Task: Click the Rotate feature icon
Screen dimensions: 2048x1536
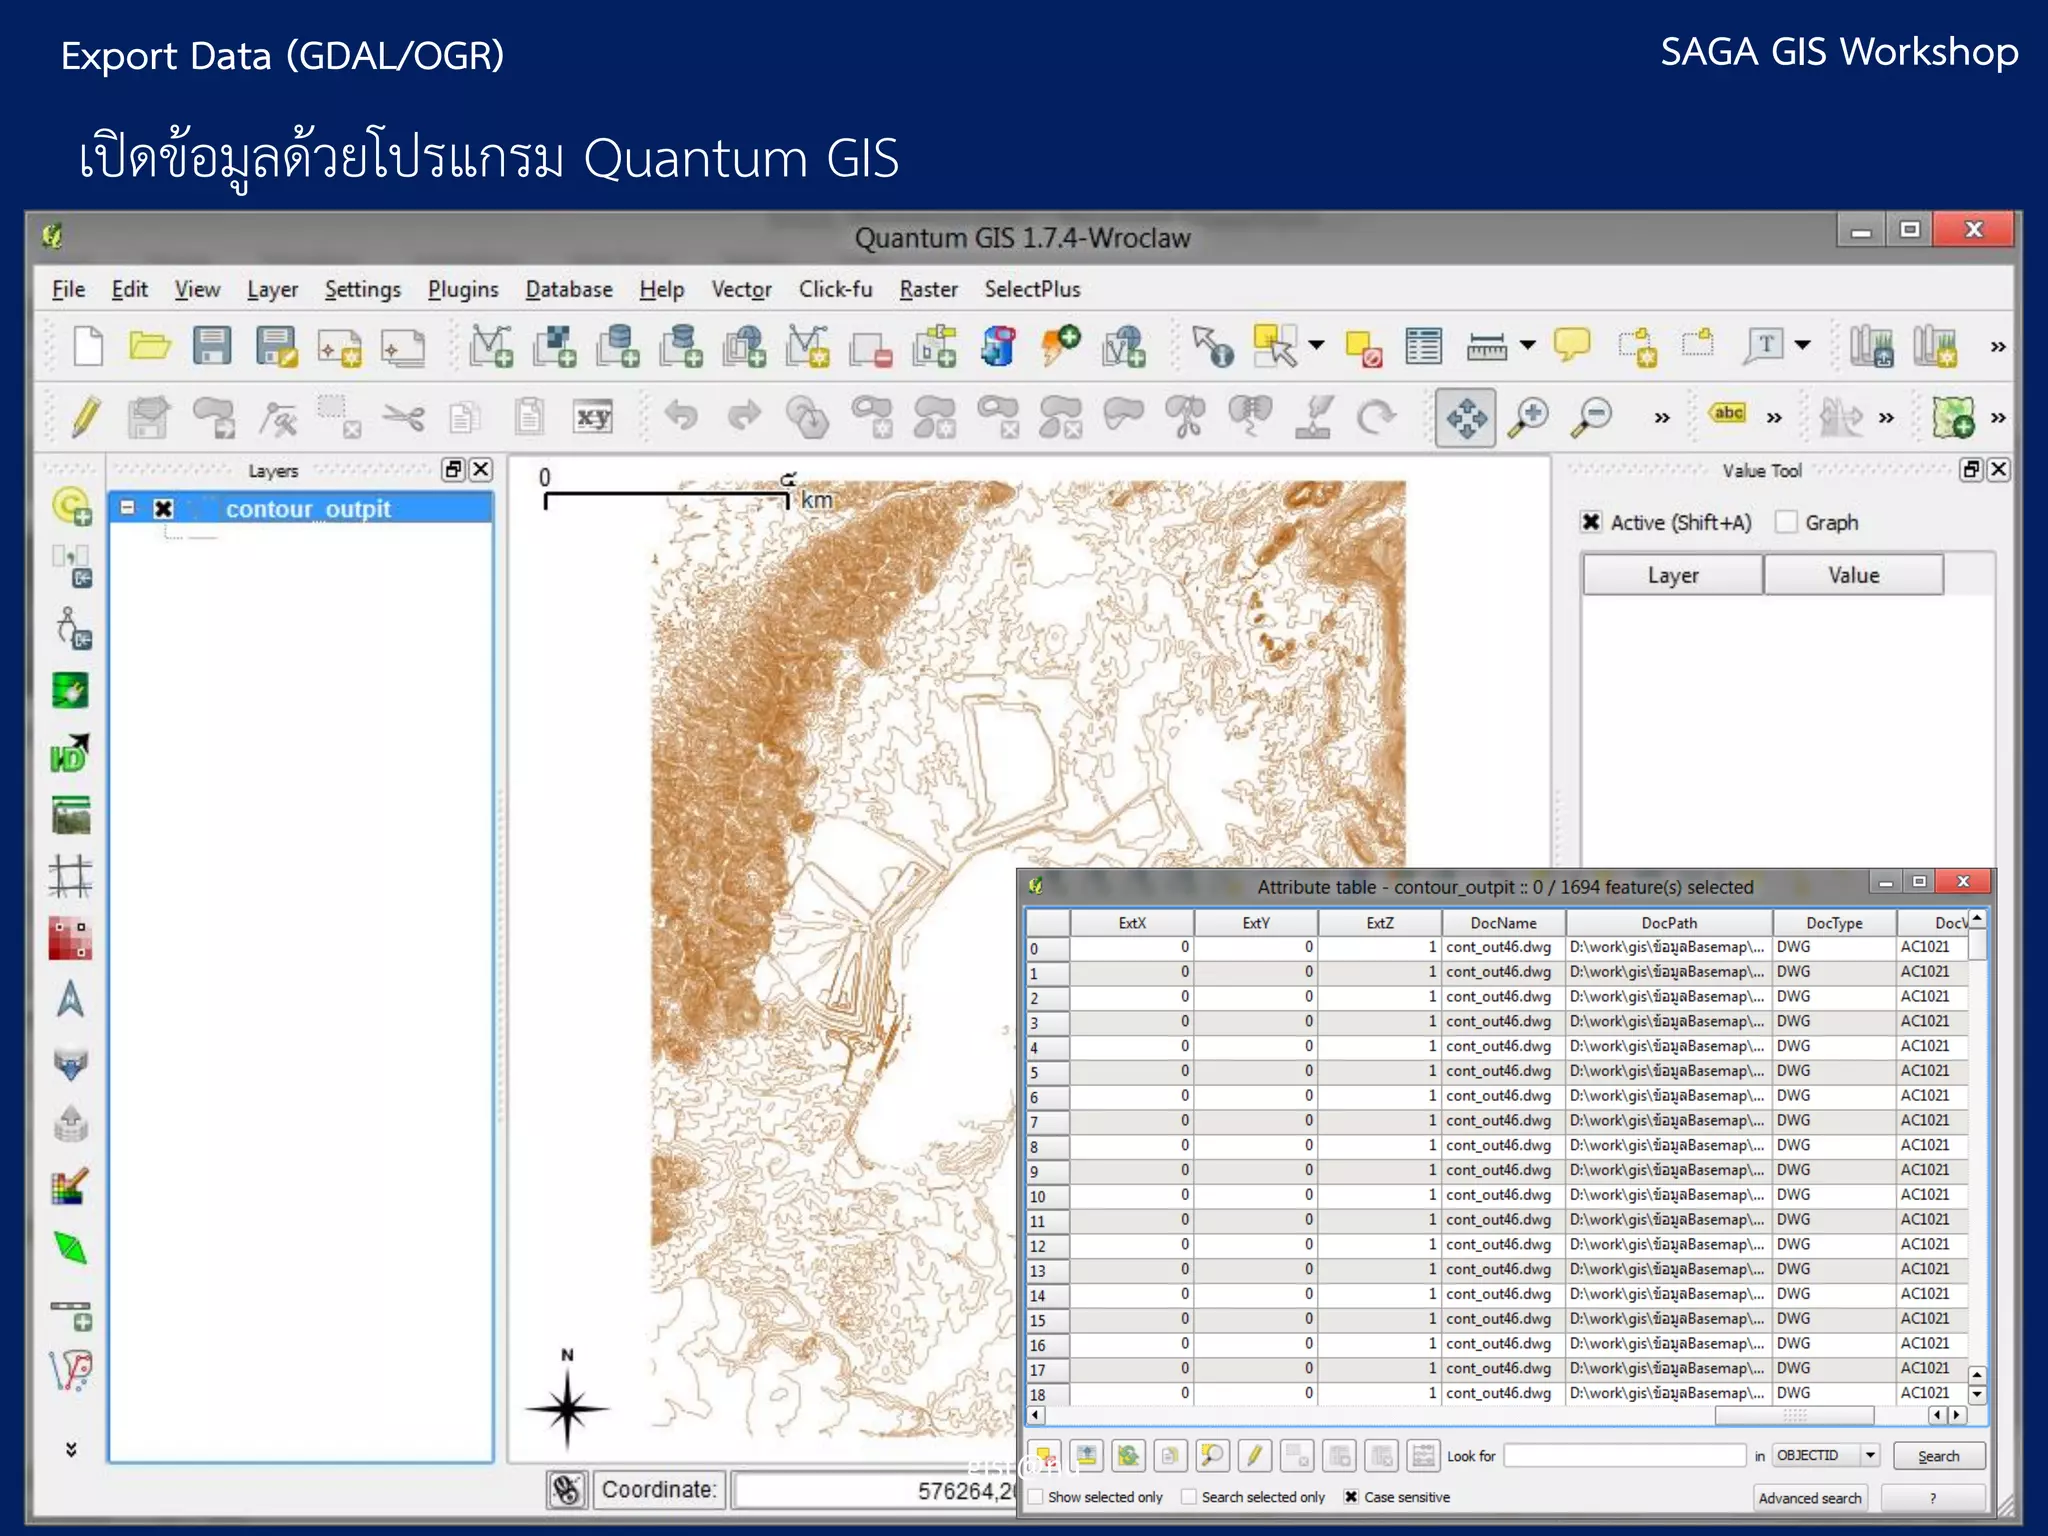Action: pyautogui.click(x=1376, y=417)
